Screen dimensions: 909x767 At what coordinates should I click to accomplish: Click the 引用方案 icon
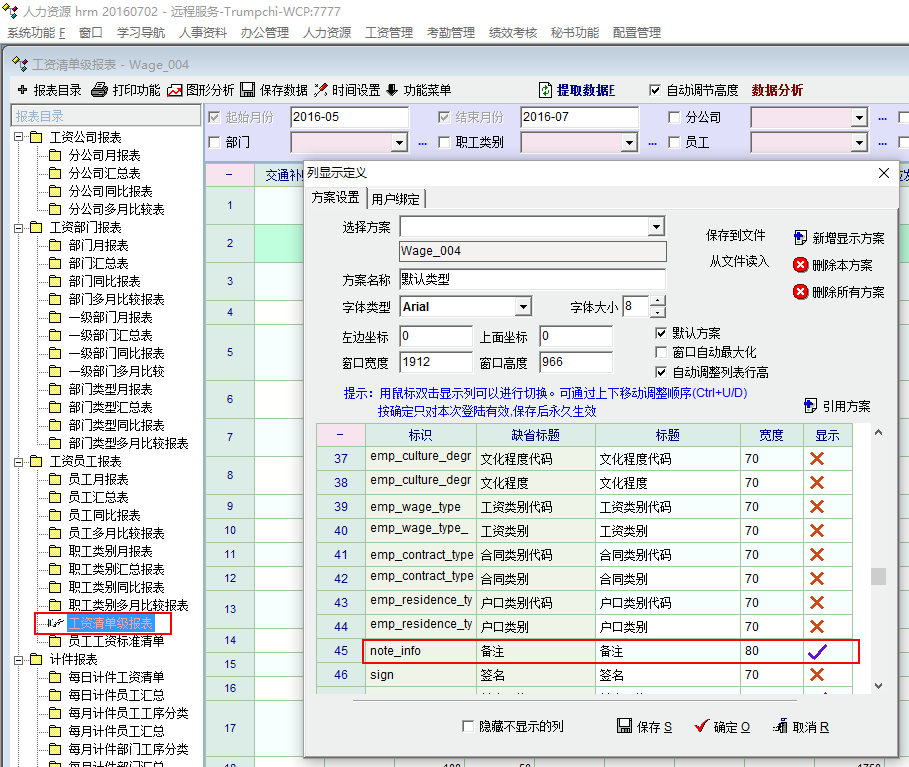tap(810, 406)
